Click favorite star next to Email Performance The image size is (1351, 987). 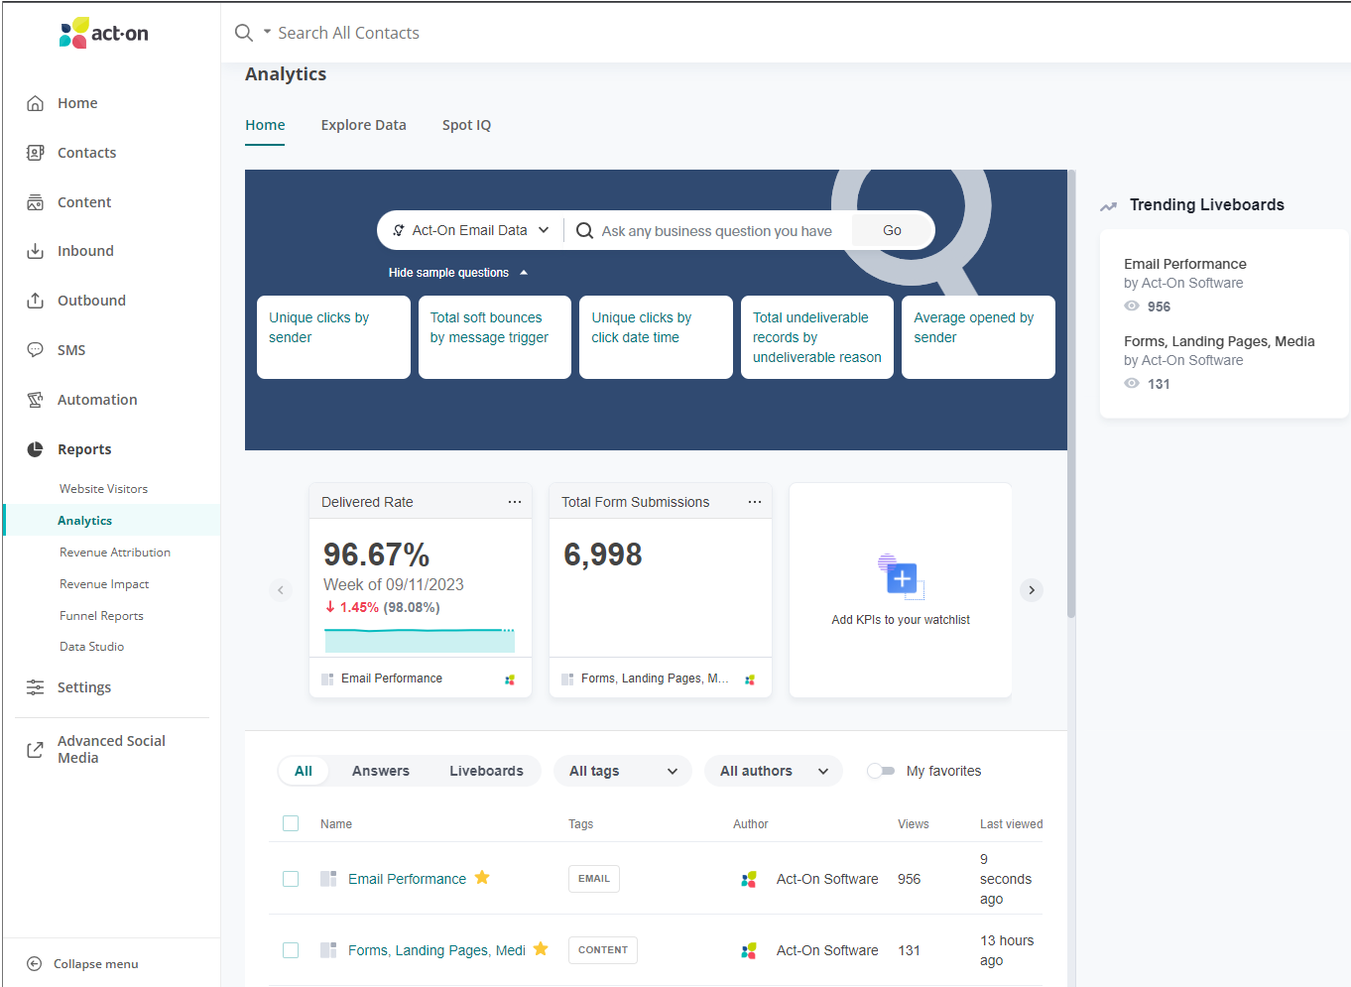pyautogui.click(x=482, y=878)
